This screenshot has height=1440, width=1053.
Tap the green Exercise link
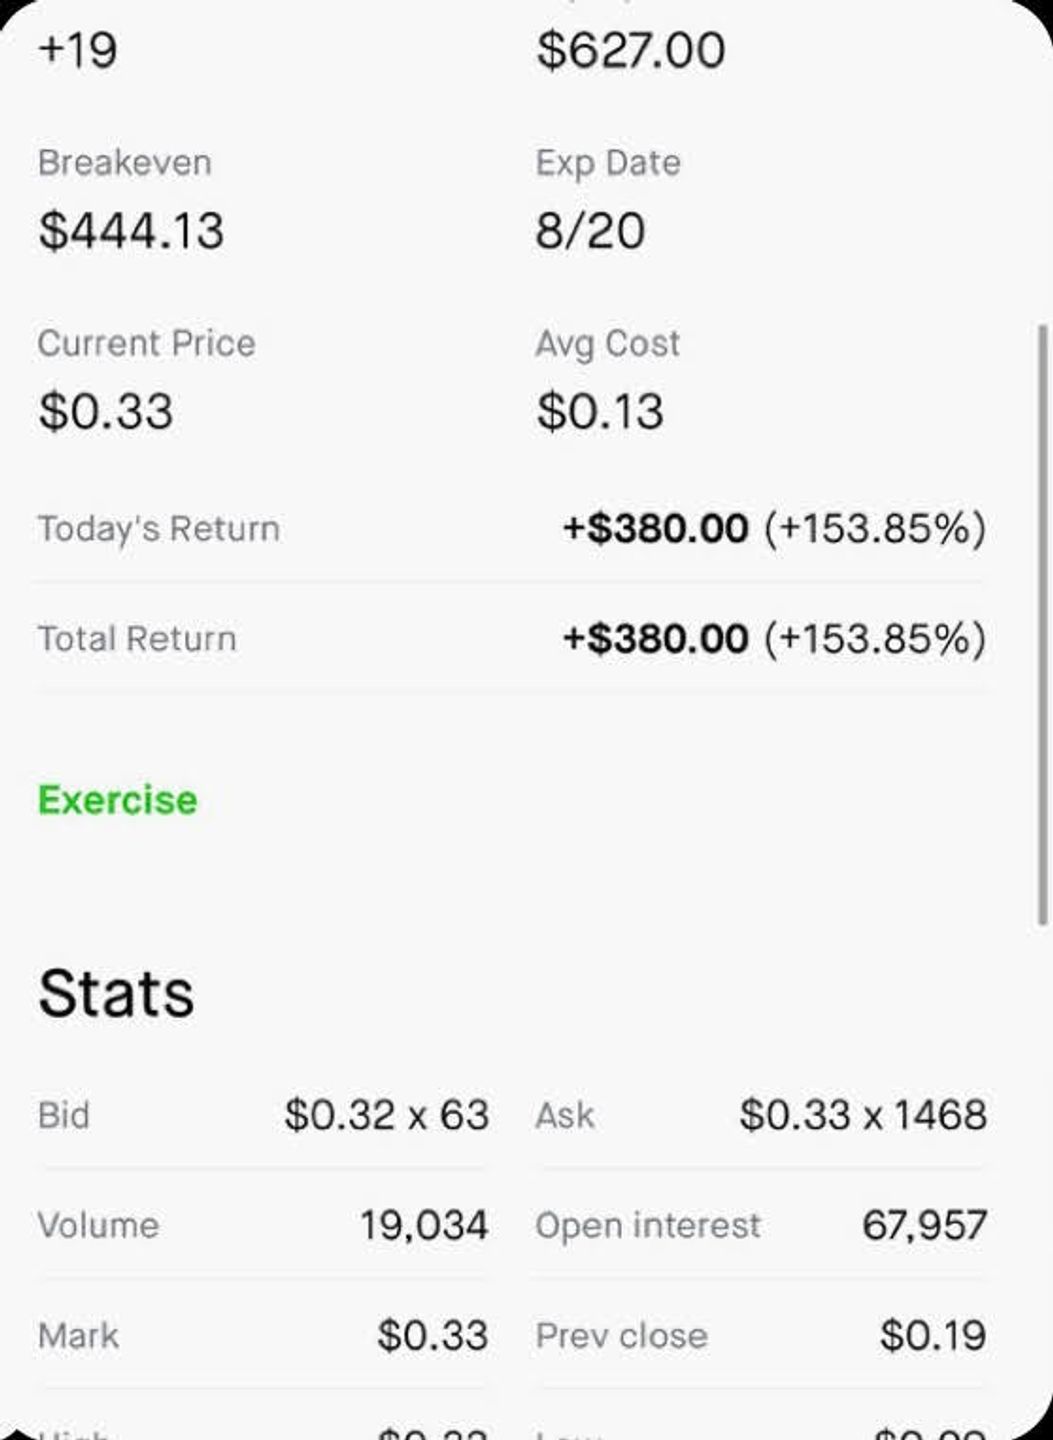pyautogui.click(x=118, y=800)
